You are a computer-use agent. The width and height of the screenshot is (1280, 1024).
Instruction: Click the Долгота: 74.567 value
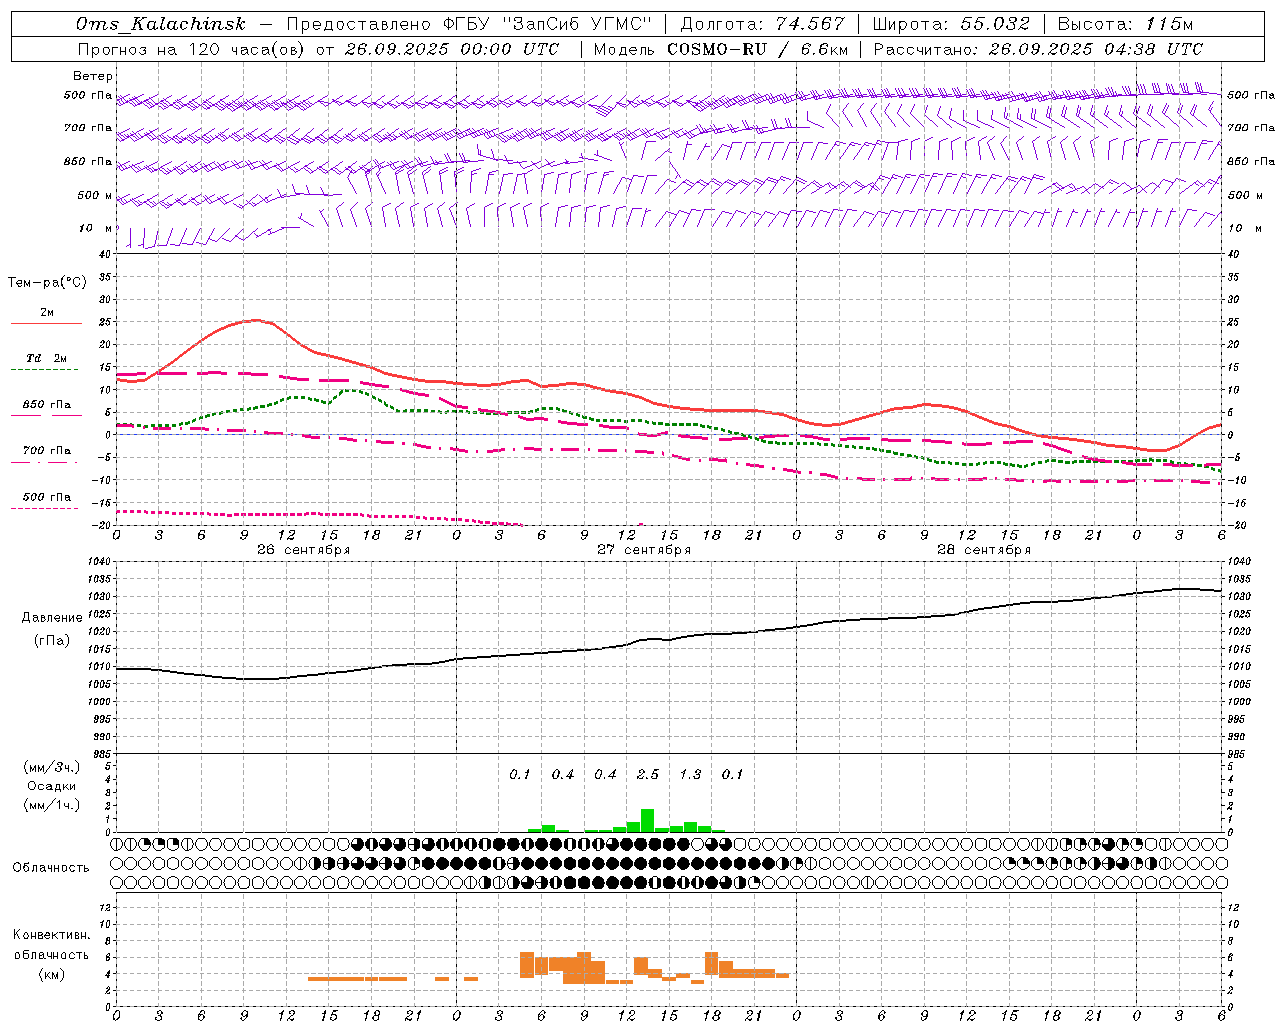[762, 24]
